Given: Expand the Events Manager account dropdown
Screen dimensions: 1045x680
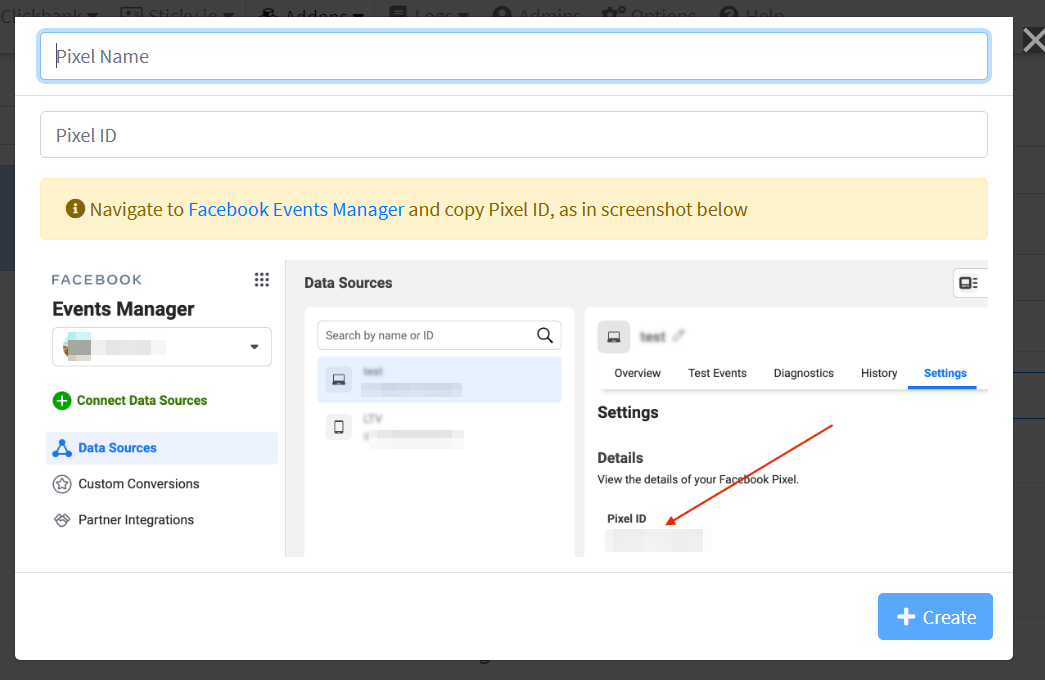Looking at the screenshot, I should pos(254,347).
